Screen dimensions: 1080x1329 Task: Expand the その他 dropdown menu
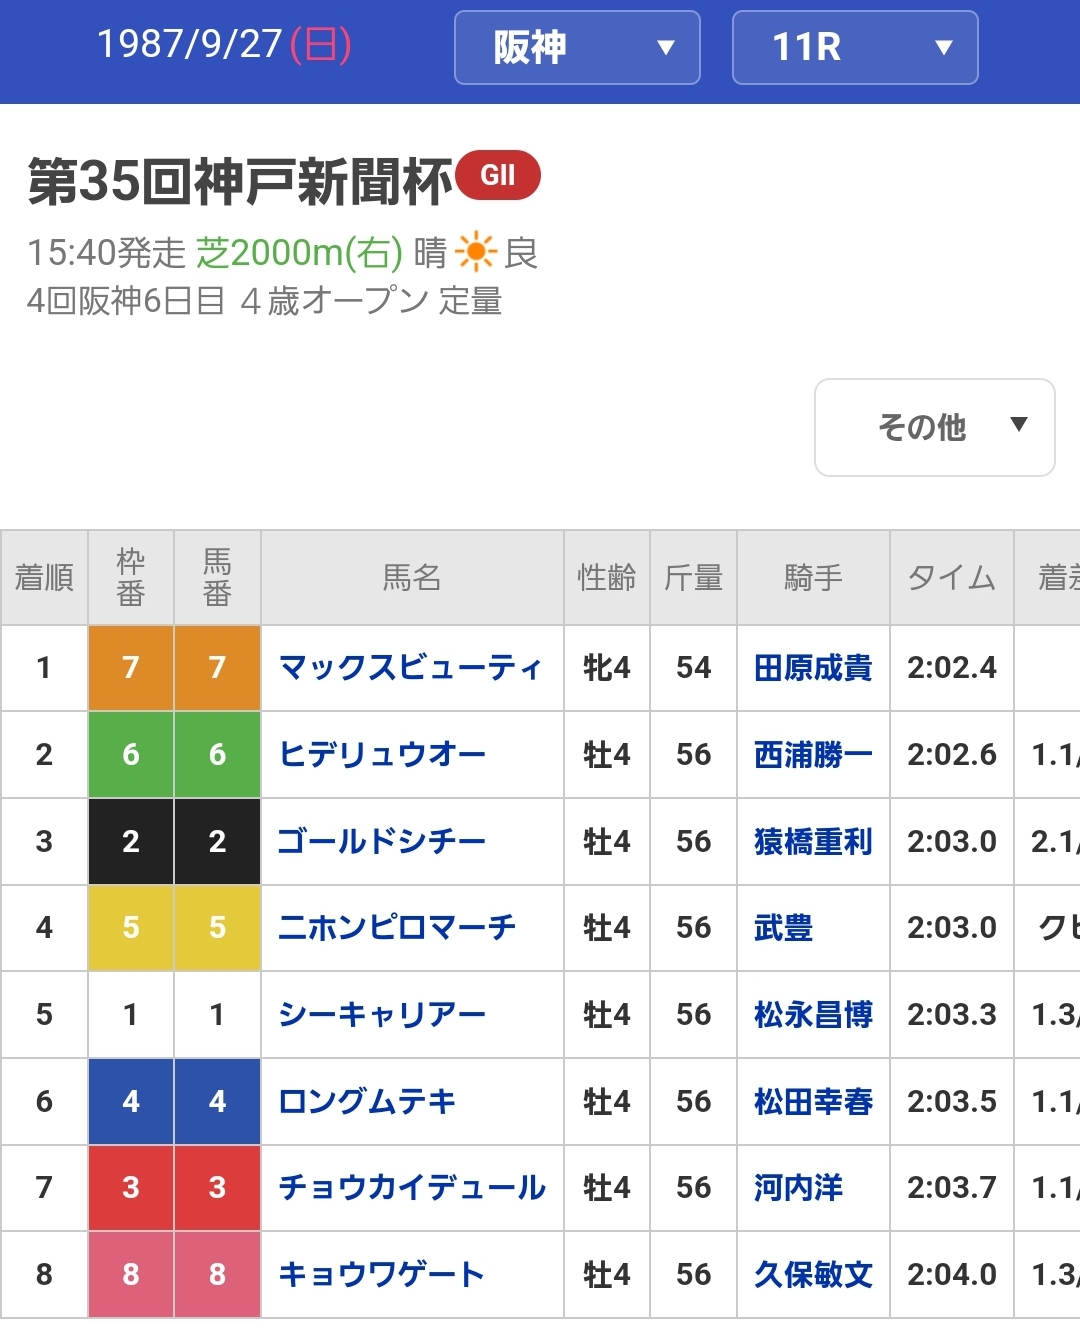[934, 427]
